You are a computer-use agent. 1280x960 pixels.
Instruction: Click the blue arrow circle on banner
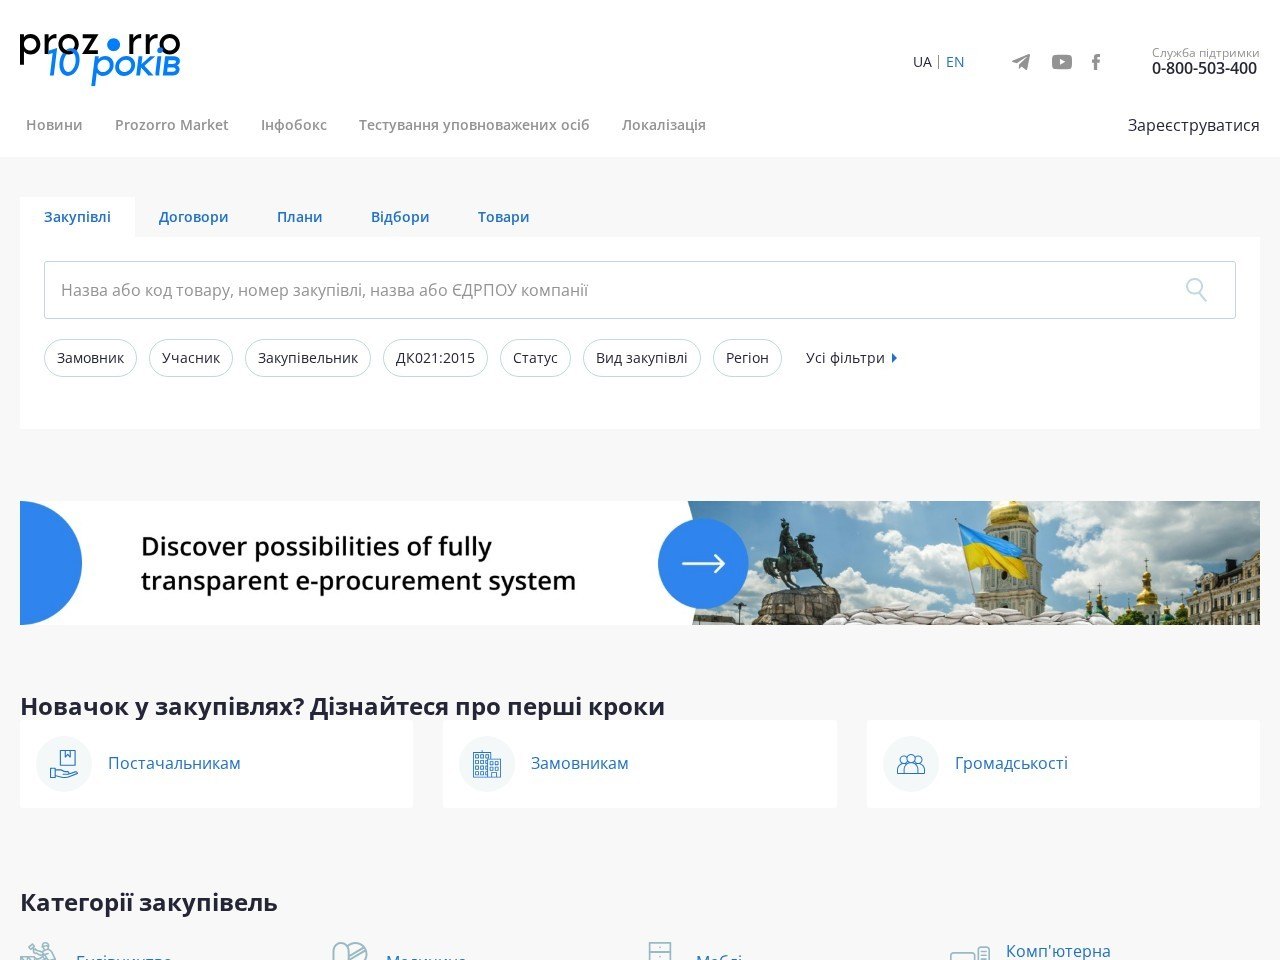[703, 563]
